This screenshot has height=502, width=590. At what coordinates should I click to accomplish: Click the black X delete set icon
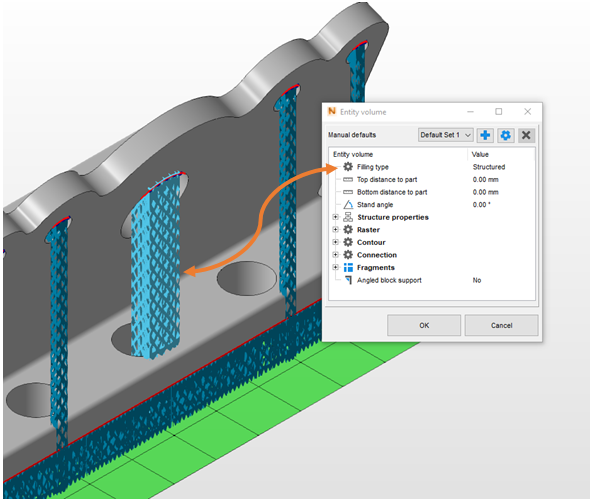coord(526,135)
